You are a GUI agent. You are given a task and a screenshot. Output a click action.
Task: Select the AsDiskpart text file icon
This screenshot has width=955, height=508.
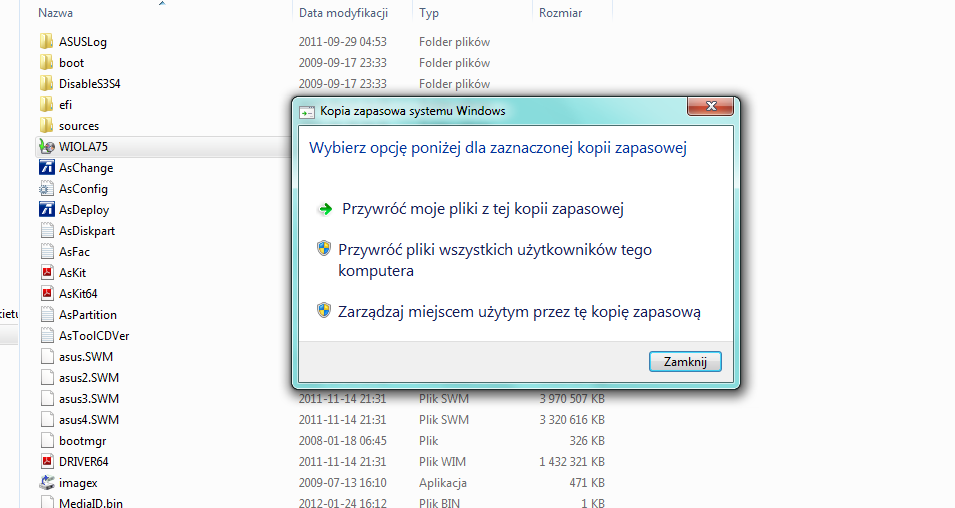click(46, 231)
